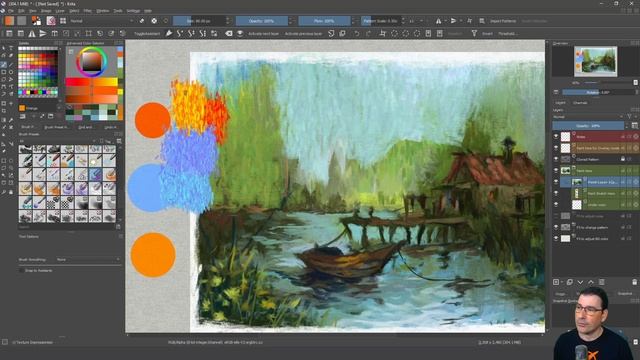
Task: Select the Zoom tool in toolbox
Action: click(4, 192)
